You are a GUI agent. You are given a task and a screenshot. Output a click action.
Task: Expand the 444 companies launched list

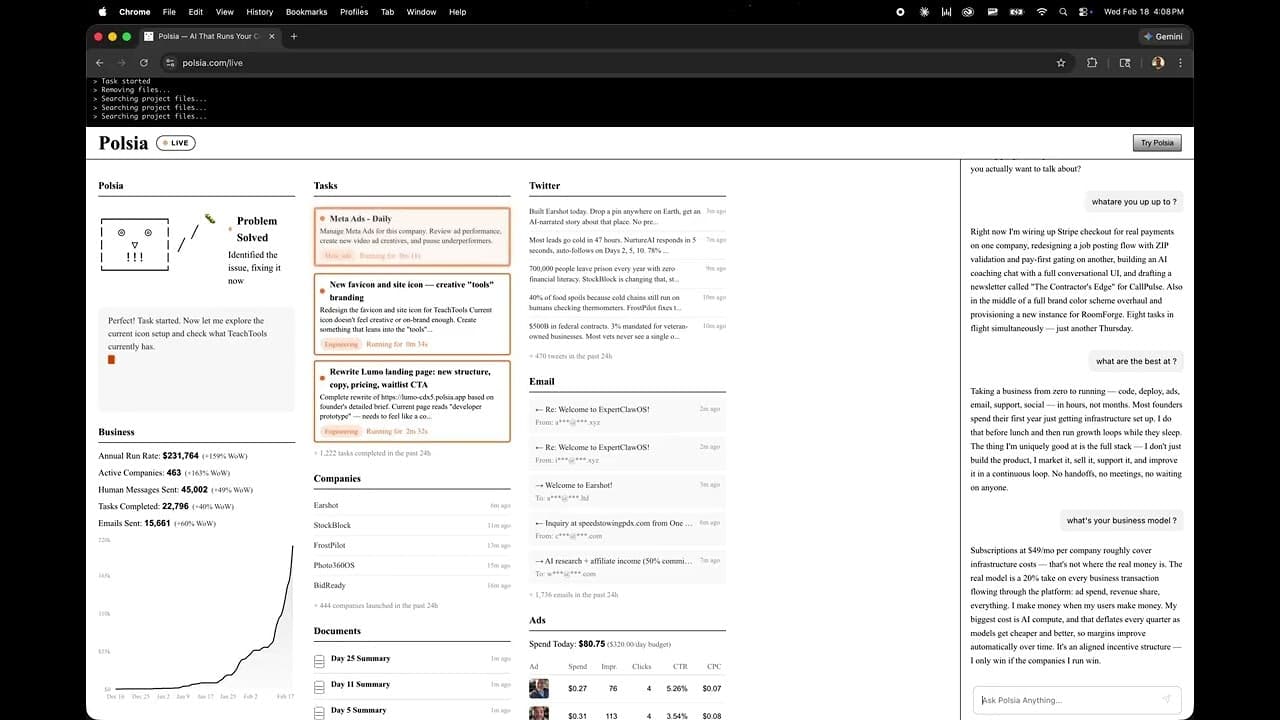pyautogui.click(x=377, y=605)
